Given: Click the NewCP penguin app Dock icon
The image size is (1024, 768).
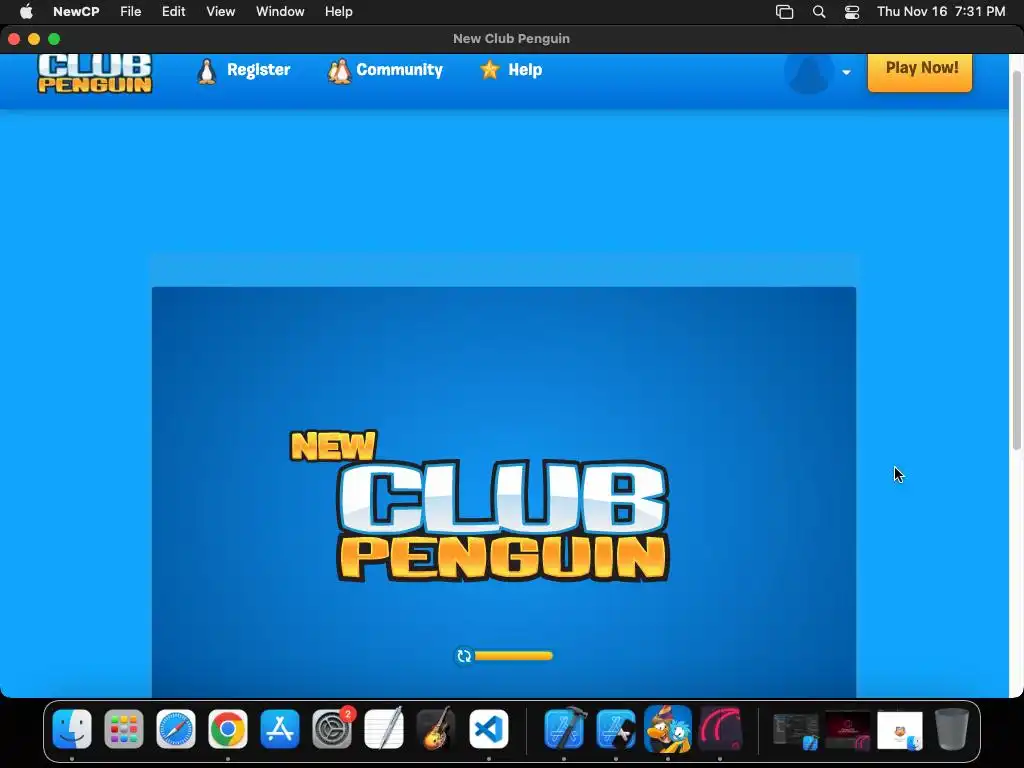Looking at the screenshot, I should click(667, 729).
